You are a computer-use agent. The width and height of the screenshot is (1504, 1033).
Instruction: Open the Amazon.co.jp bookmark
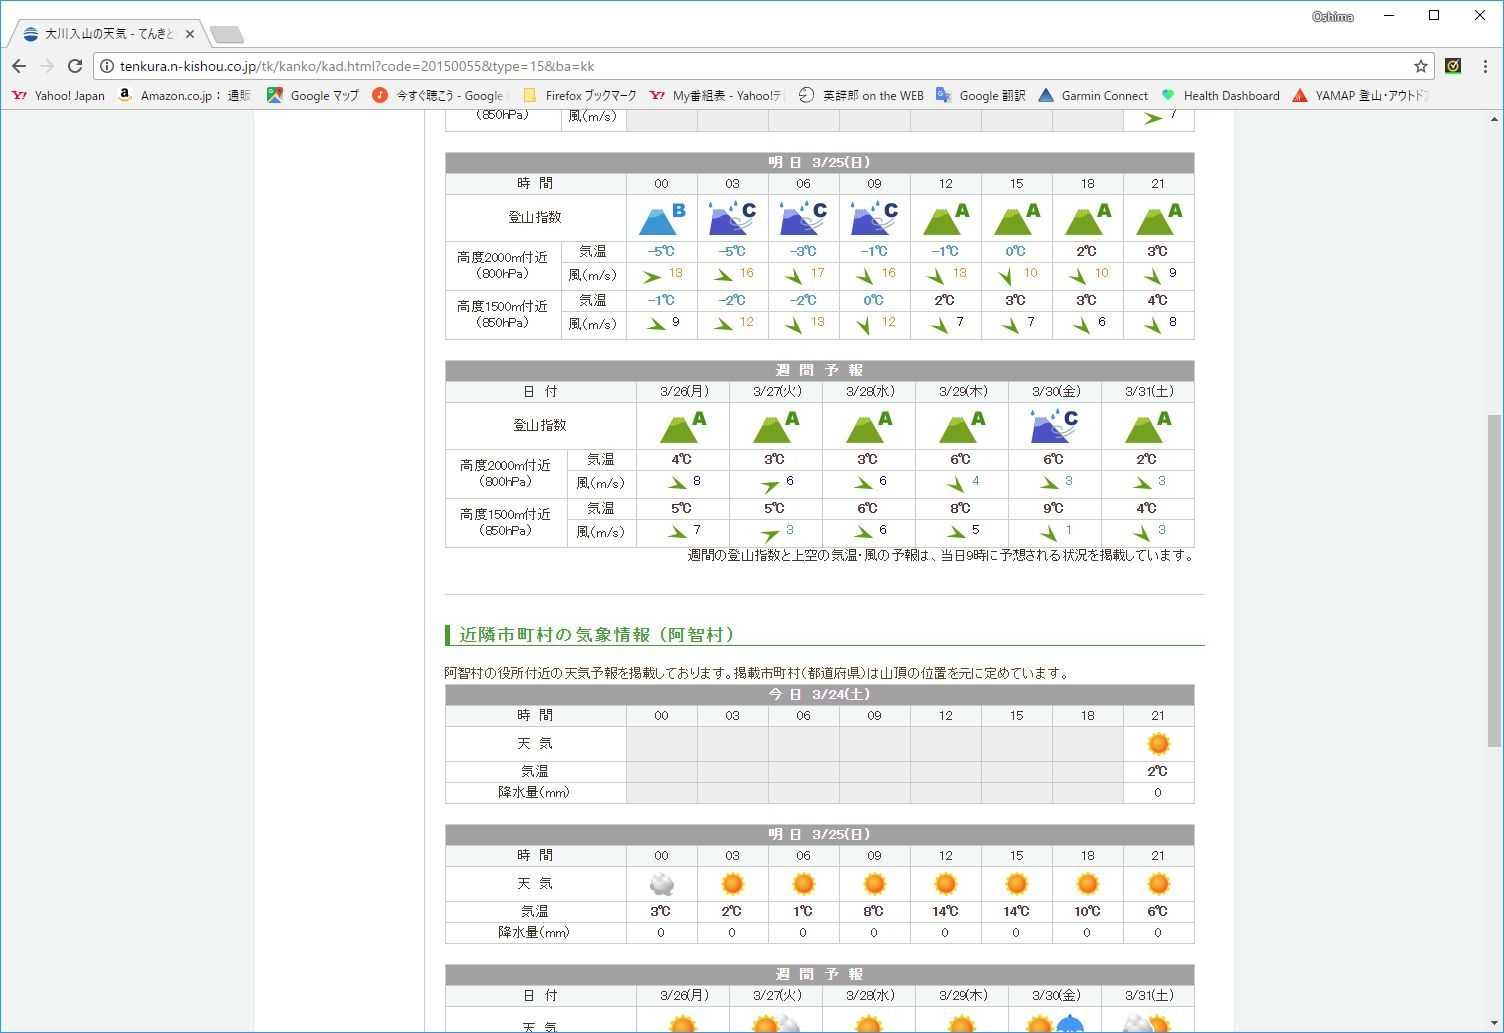tap(184, 96)
